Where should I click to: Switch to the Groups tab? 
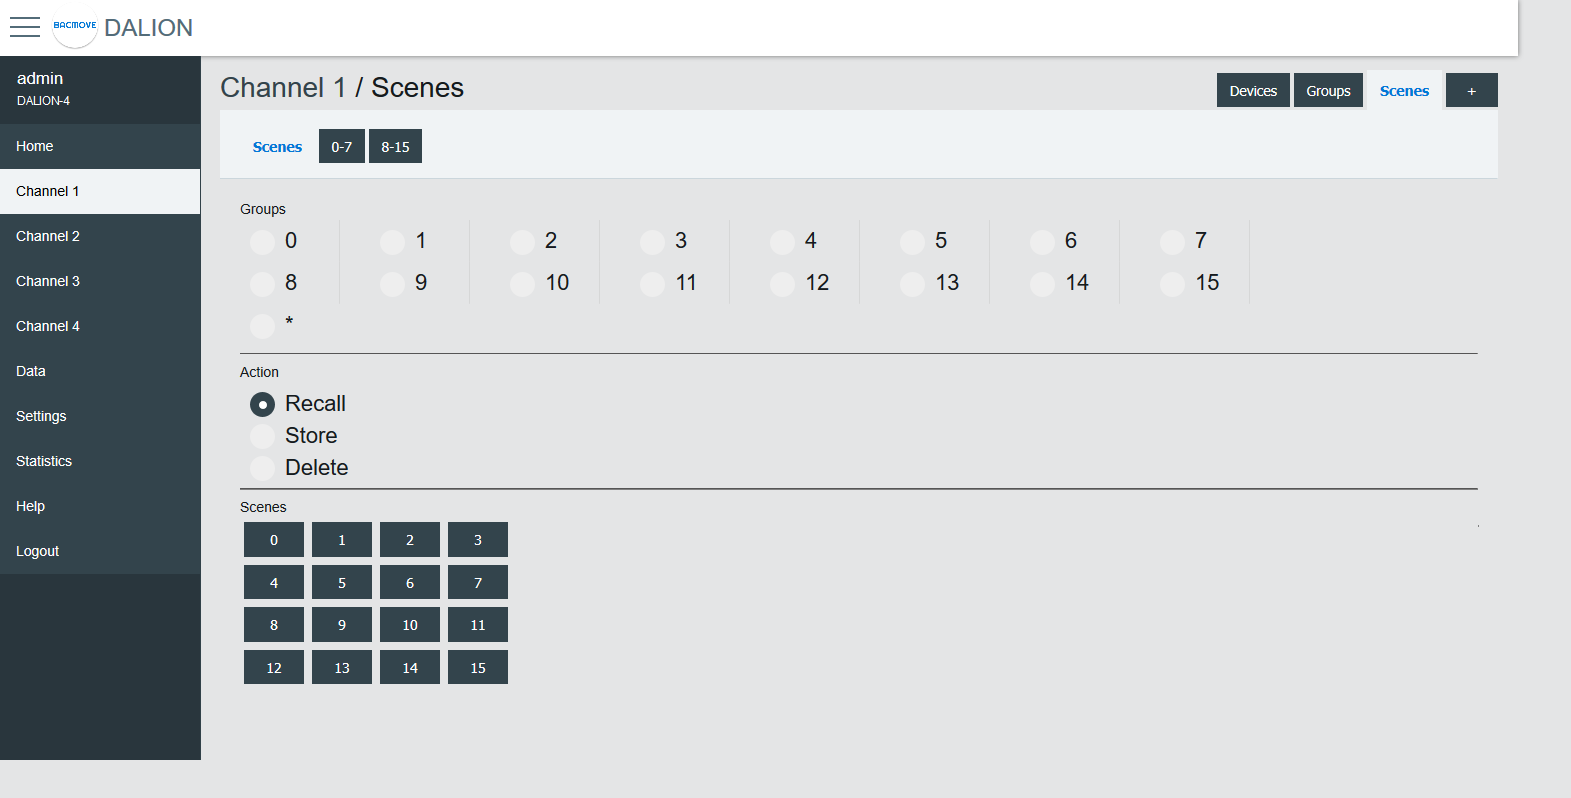tap(1328, 91)
